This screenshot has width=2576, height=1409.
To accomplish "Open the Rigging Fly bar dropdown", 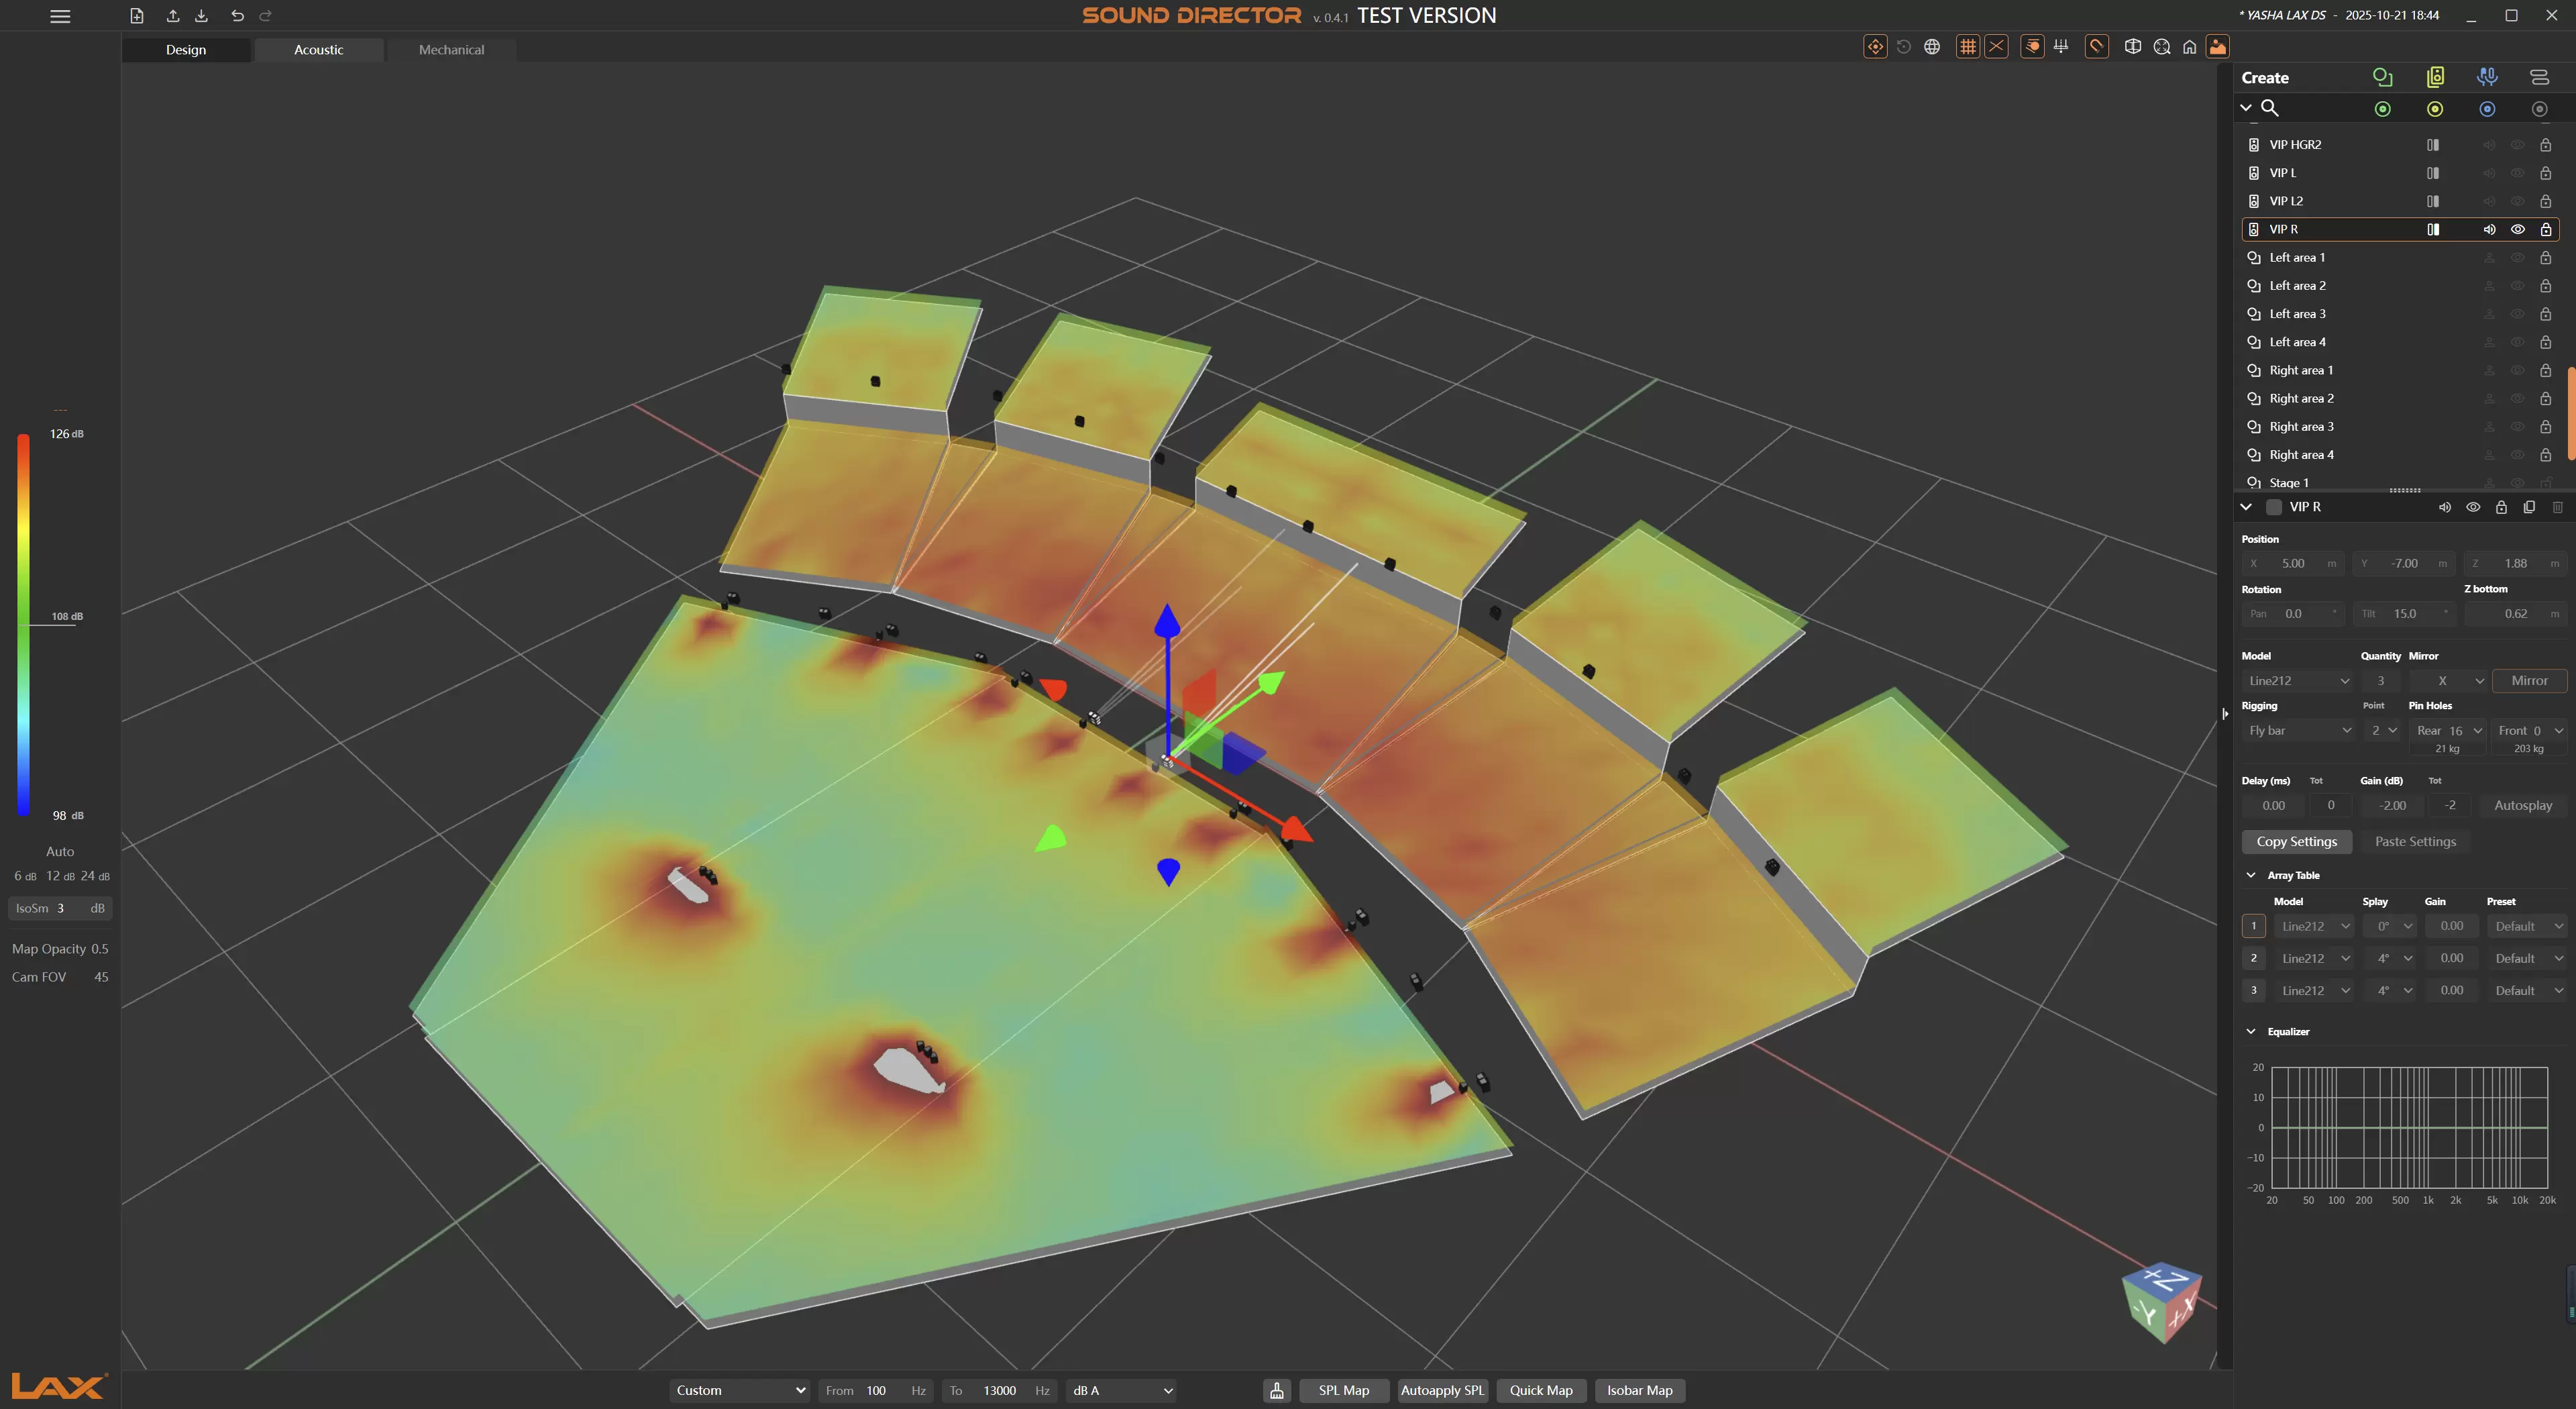I will (2298, 731).
